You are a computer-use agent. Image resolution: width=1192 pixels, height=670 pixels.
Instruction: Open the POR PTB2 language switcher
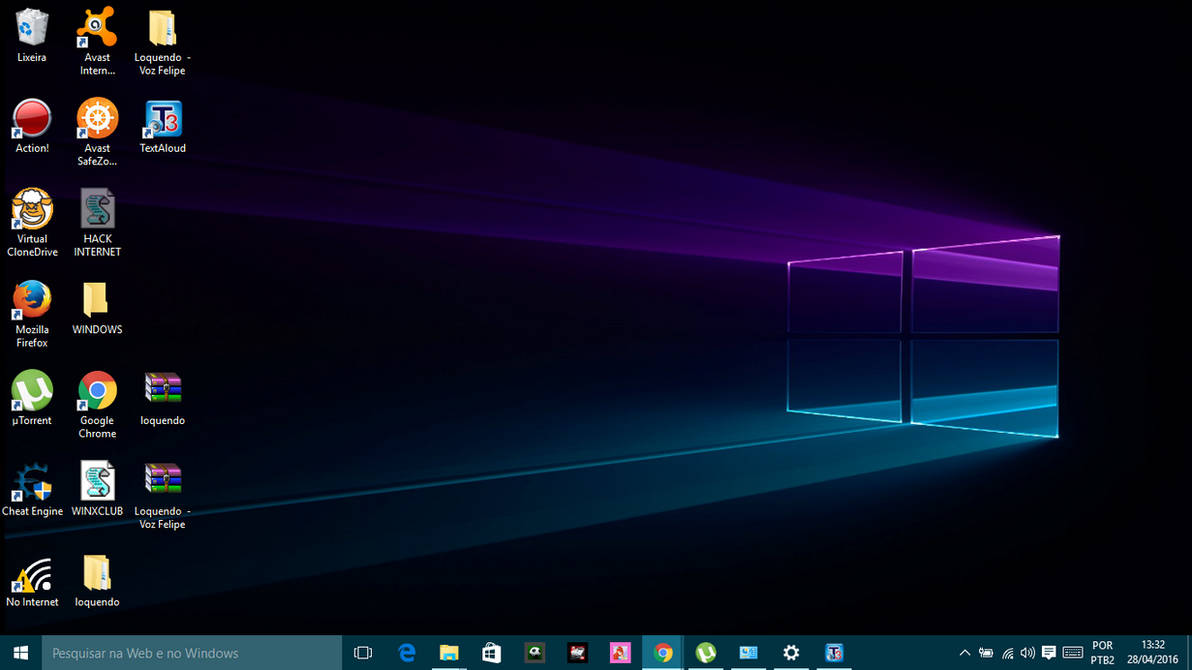coord(1102,653)
